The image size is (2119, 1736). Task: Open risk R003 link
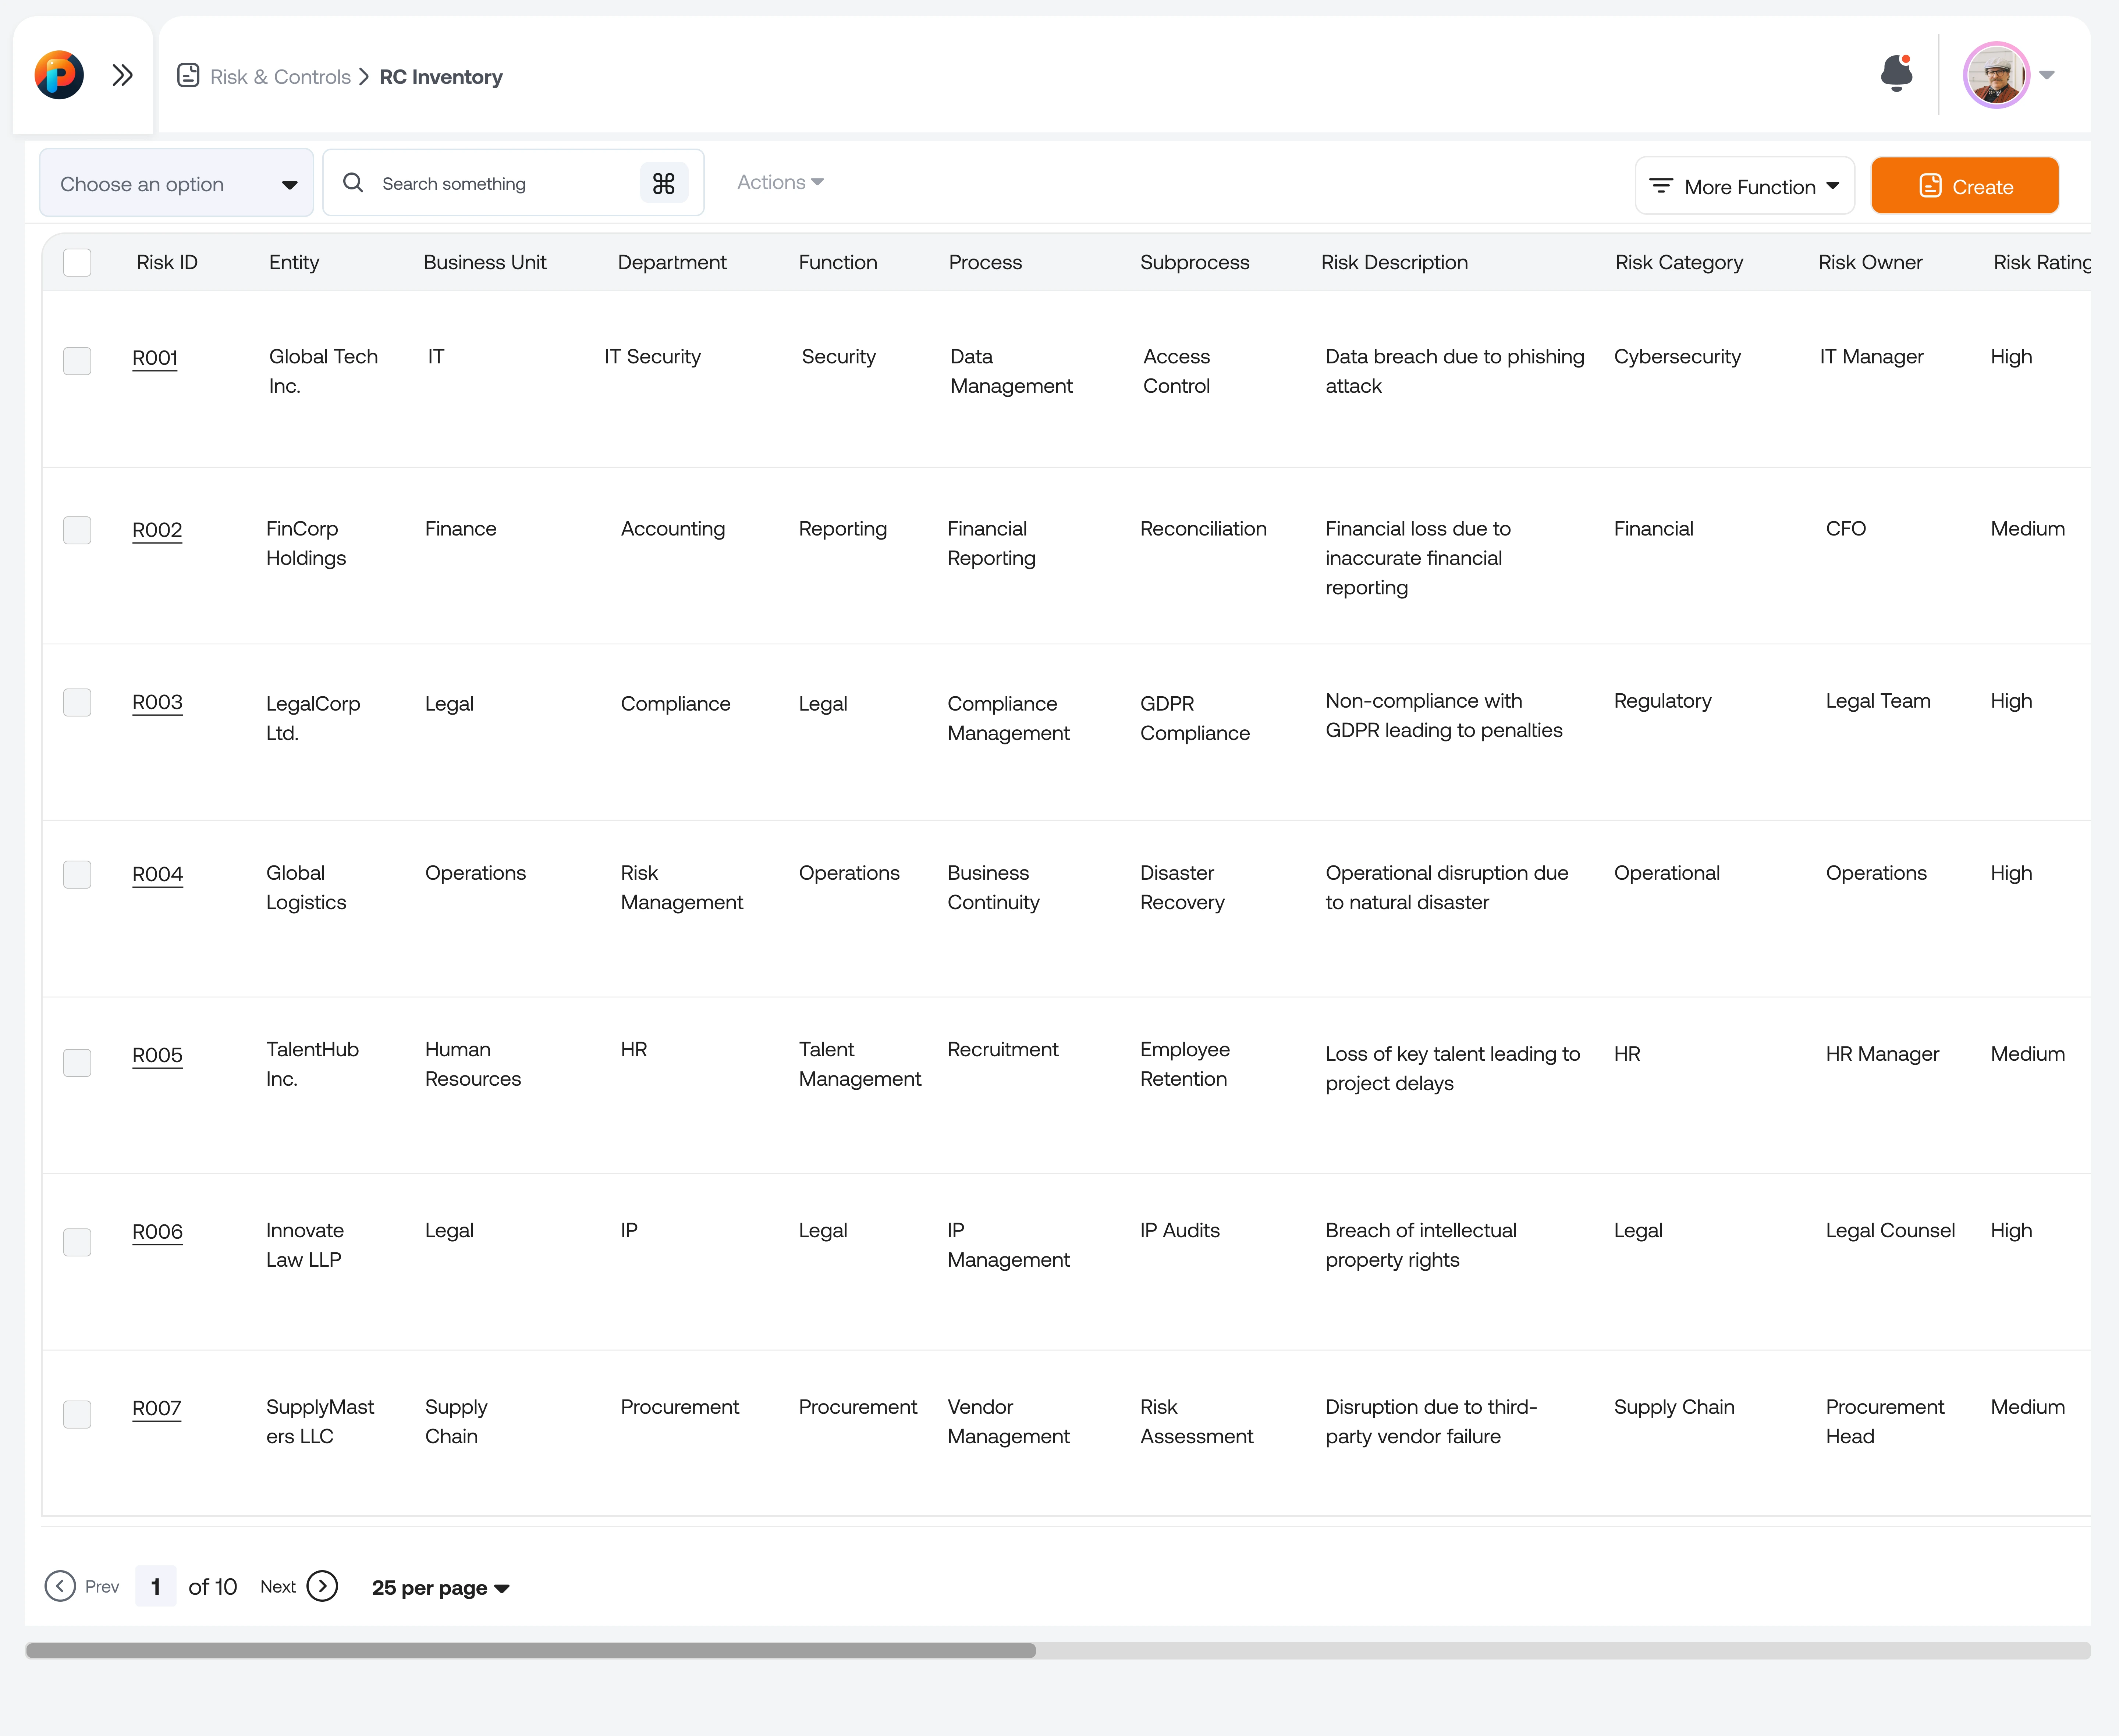pos(157,702)
